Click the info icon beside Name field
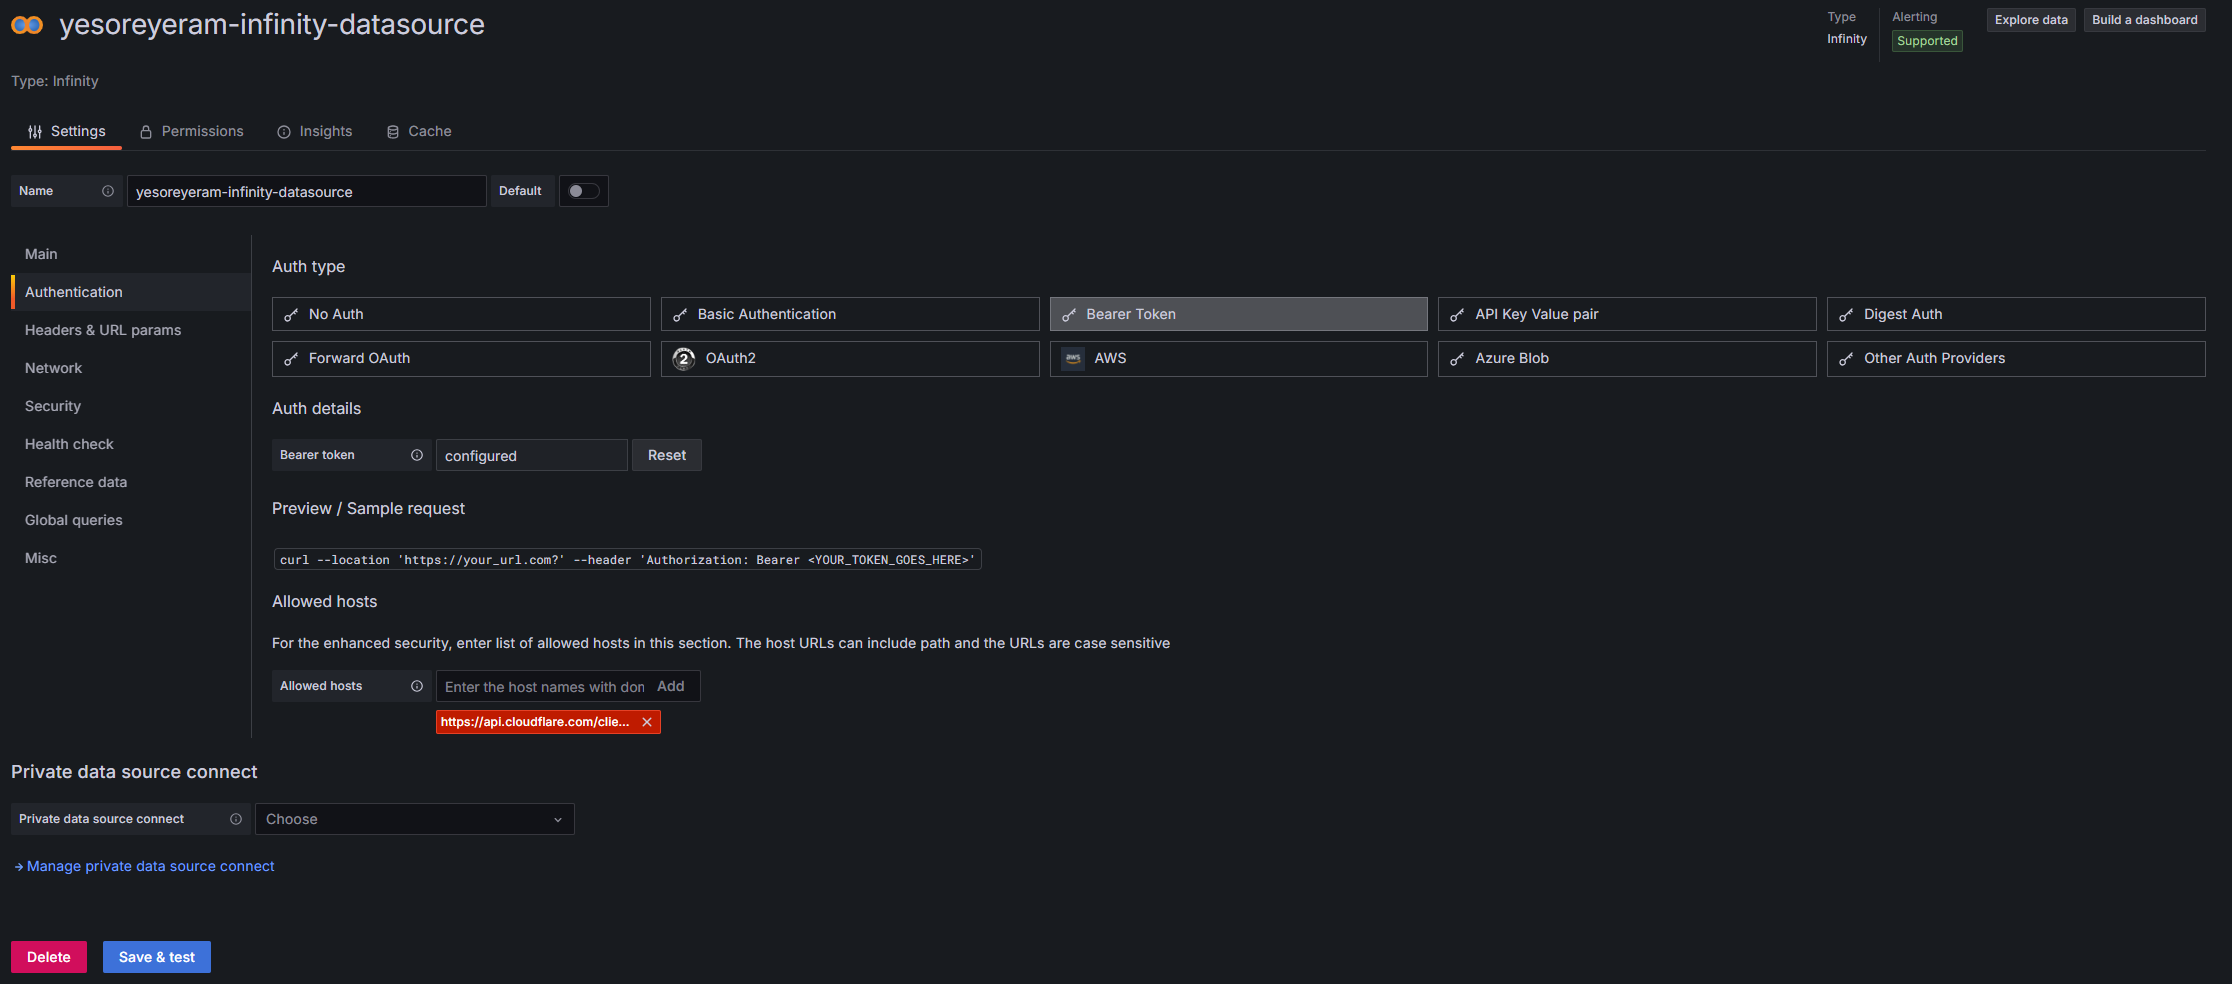 tap(108, 191)
